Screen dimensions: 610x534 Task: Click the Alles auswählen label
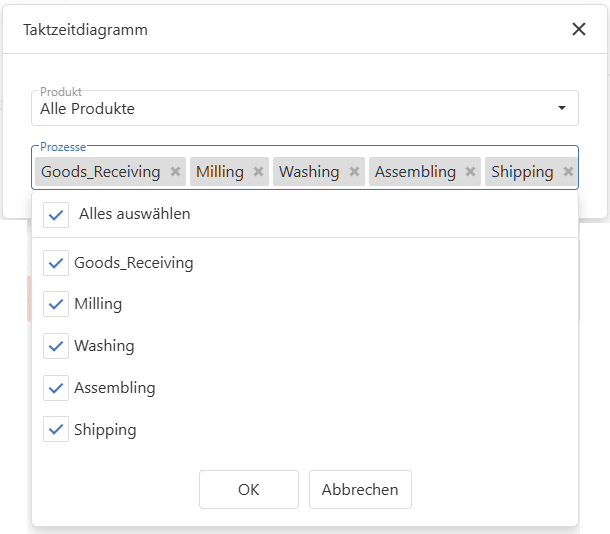pos(135,214)
